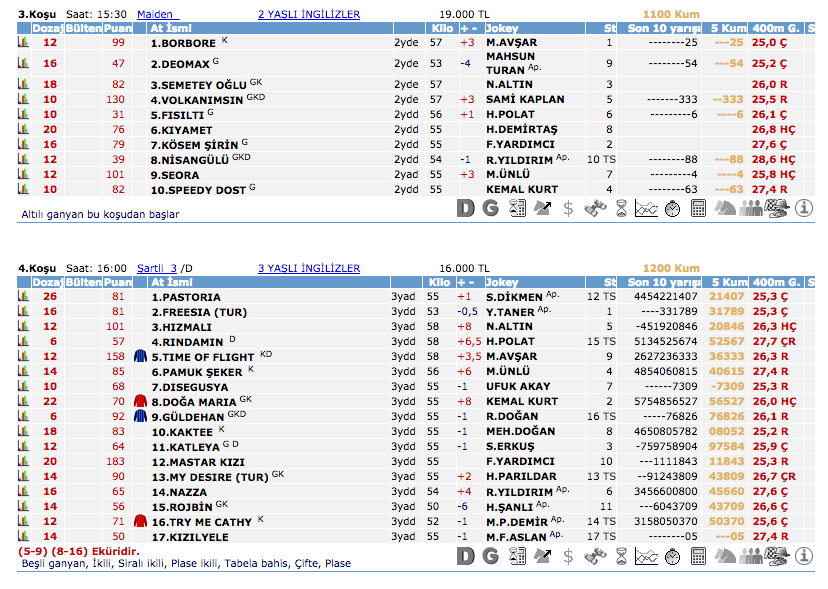Click the binoculars icon in race 3 toolbar
The height and width of the screenshot is (589, 828).
595,208
